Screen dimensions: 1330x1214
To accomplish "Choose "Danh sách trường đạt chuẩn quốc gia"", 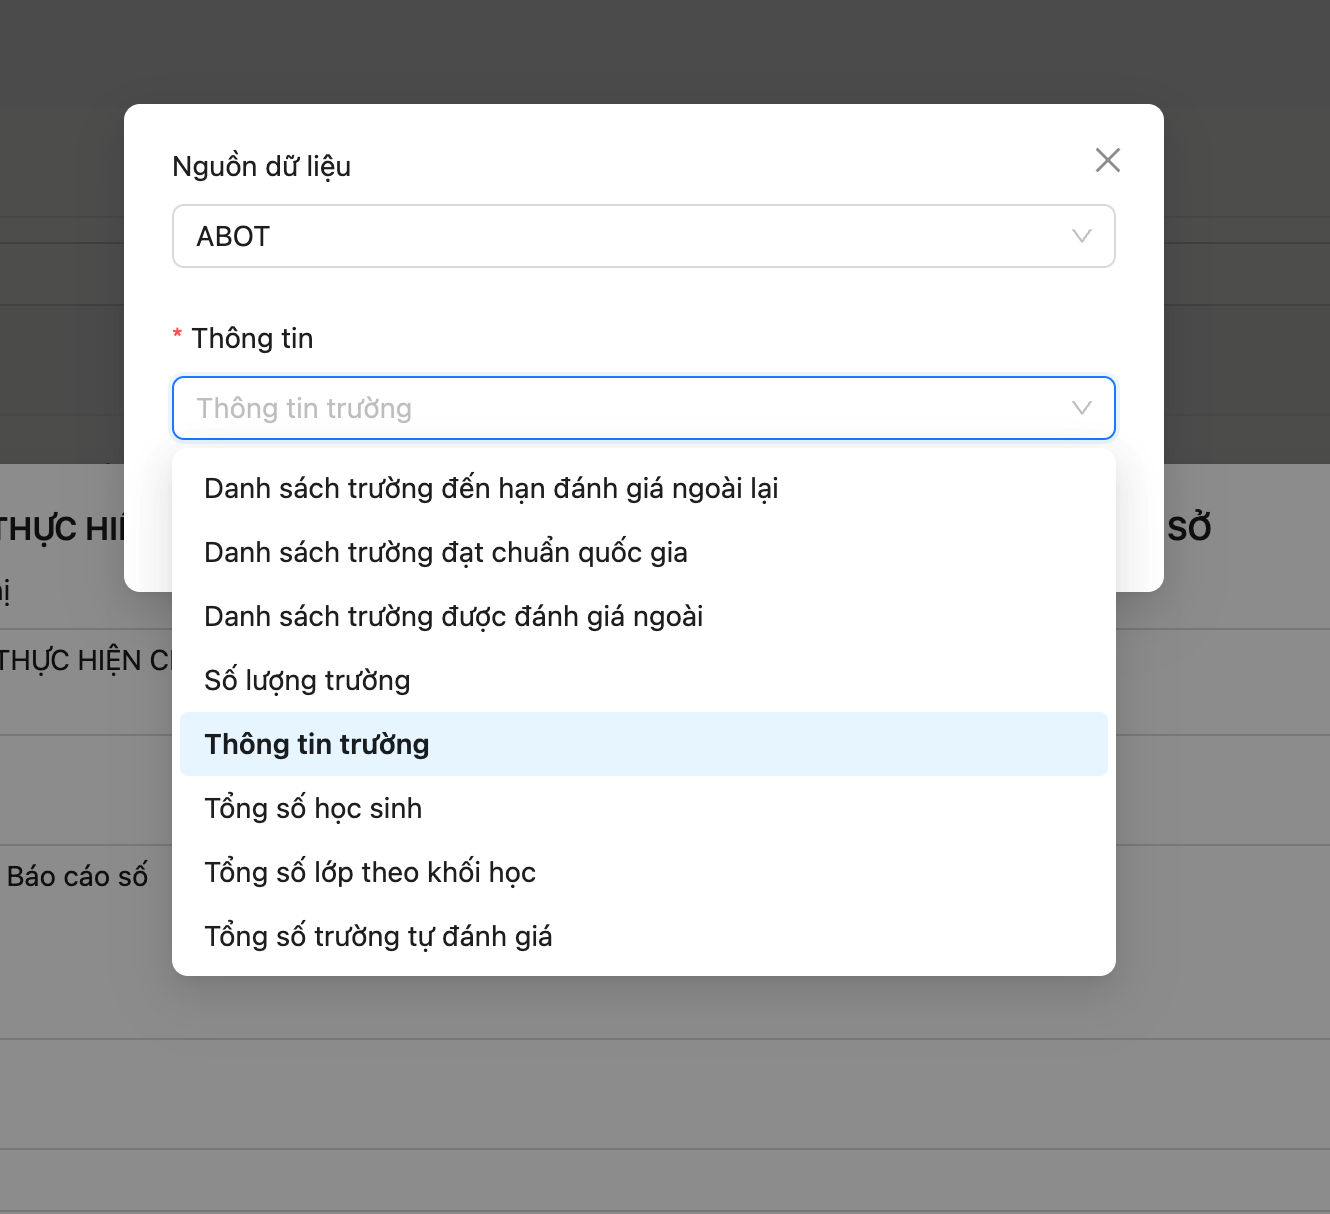I will pyautogui.click(x=445, y=552).
